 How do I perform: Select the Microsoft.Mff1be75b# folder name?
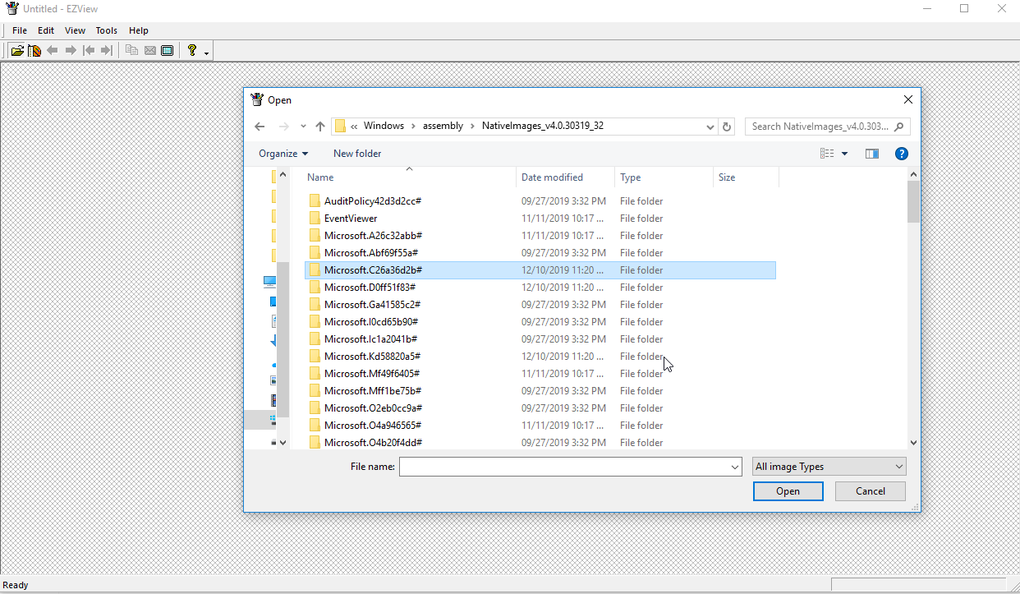[x=373, y=391]
